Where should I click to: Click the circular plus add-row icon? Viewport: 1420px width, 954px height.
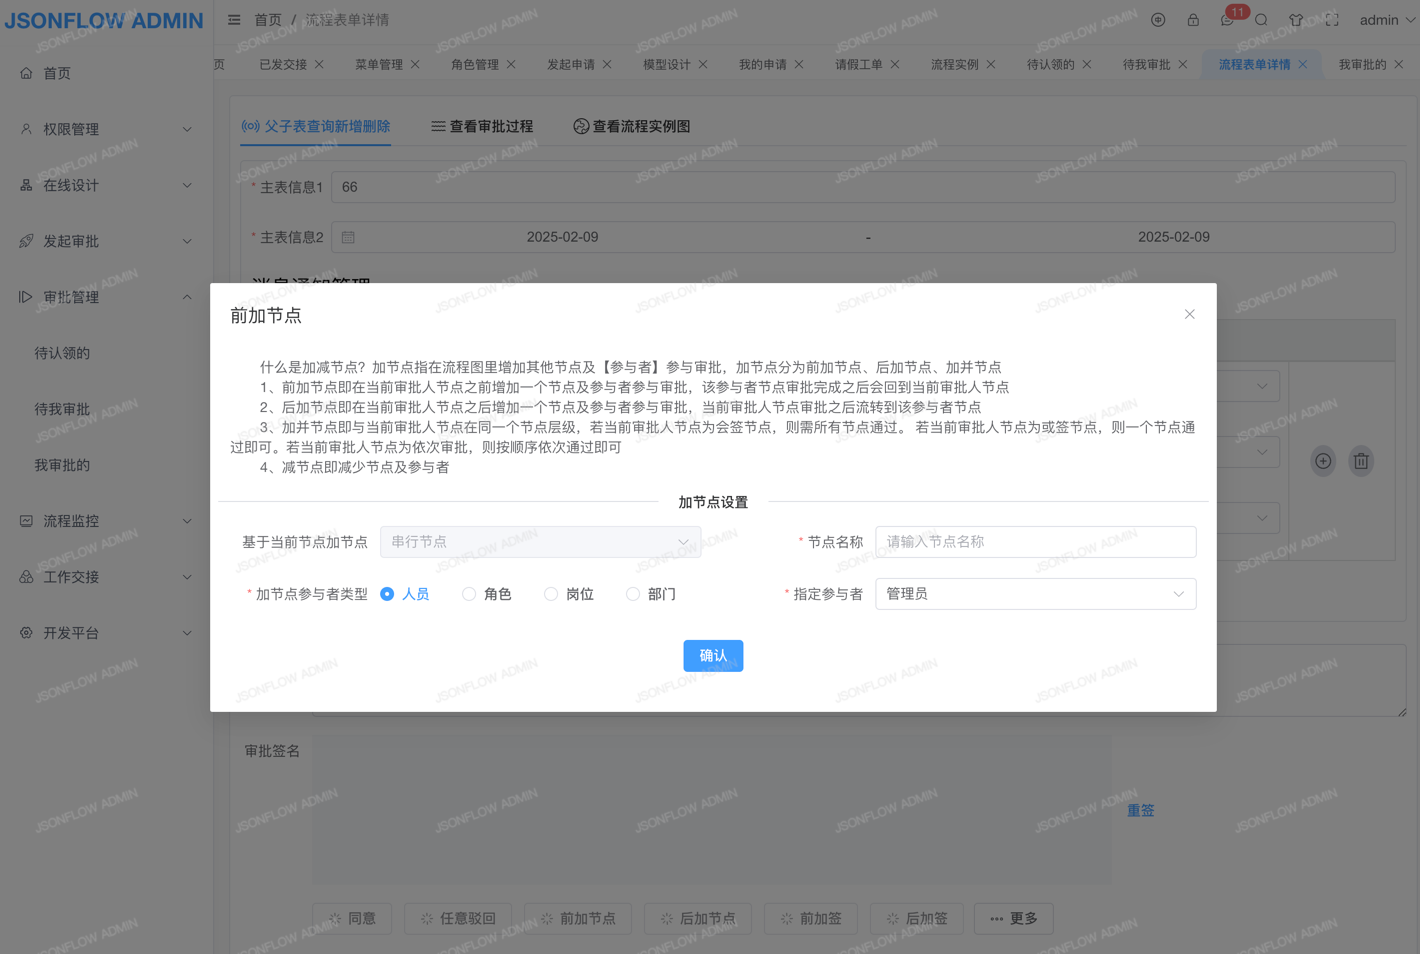[x=1323, y=461]
